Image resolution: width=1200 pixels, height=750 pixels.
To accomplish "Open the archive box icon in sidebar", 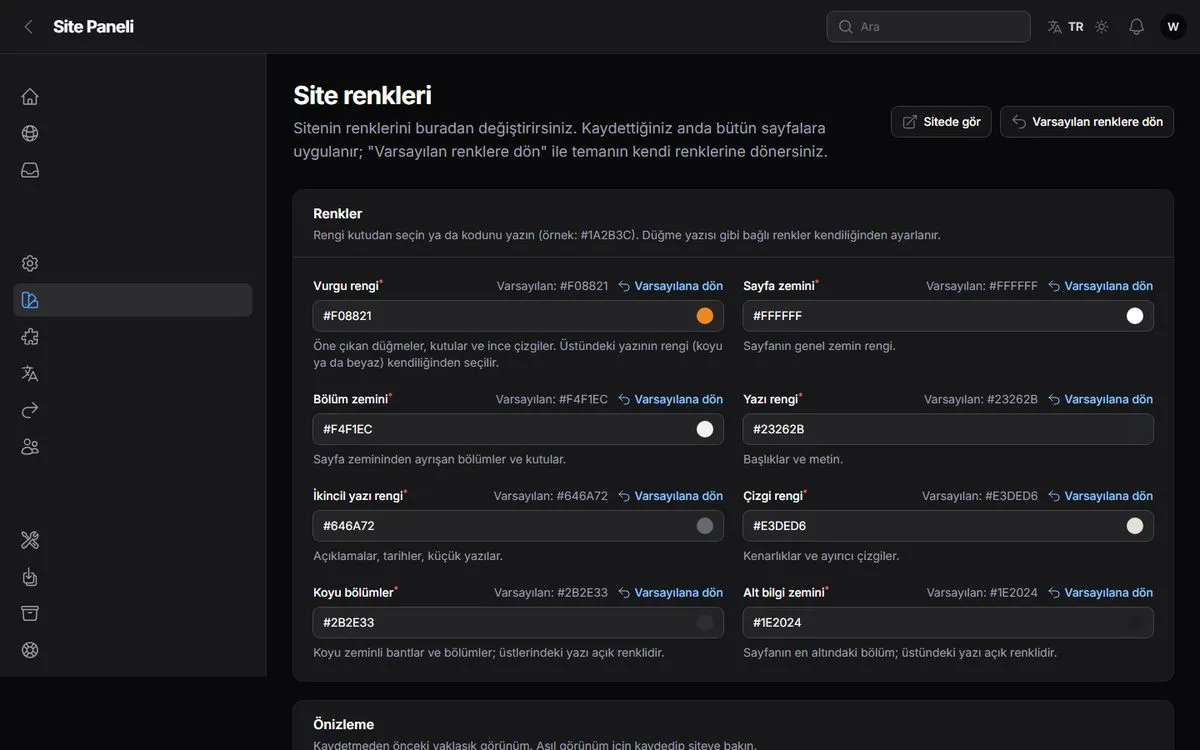I will tap(30, 613).
